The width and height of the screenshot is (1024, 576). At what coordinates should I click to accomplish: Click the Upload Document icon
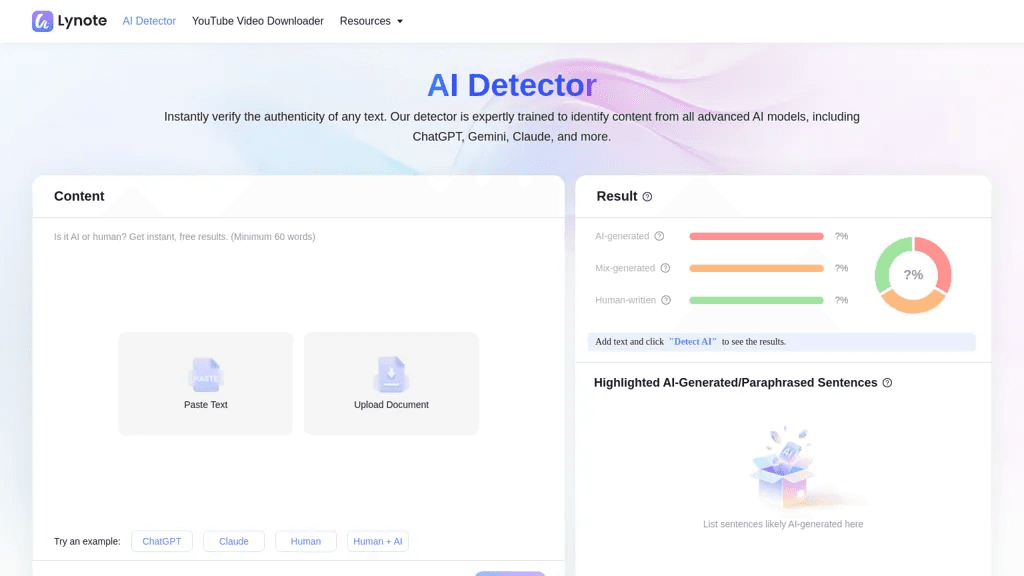391,374
